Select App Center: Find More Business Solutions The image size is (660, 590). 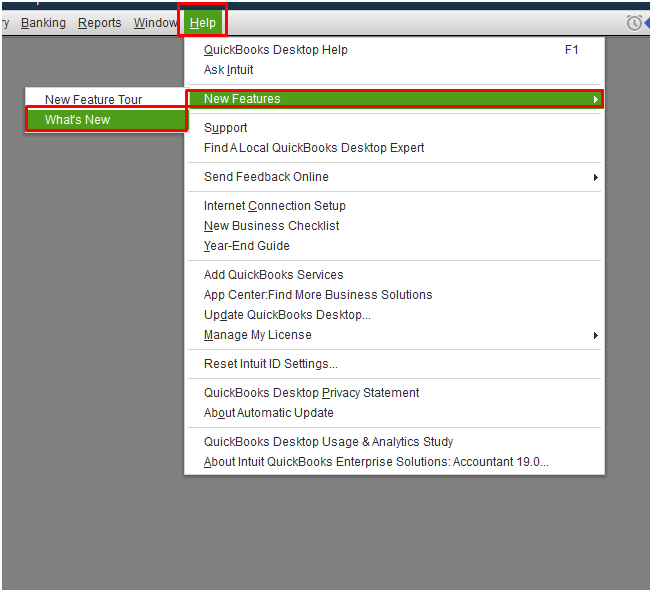pyautogui.click(x=395, y=295)
